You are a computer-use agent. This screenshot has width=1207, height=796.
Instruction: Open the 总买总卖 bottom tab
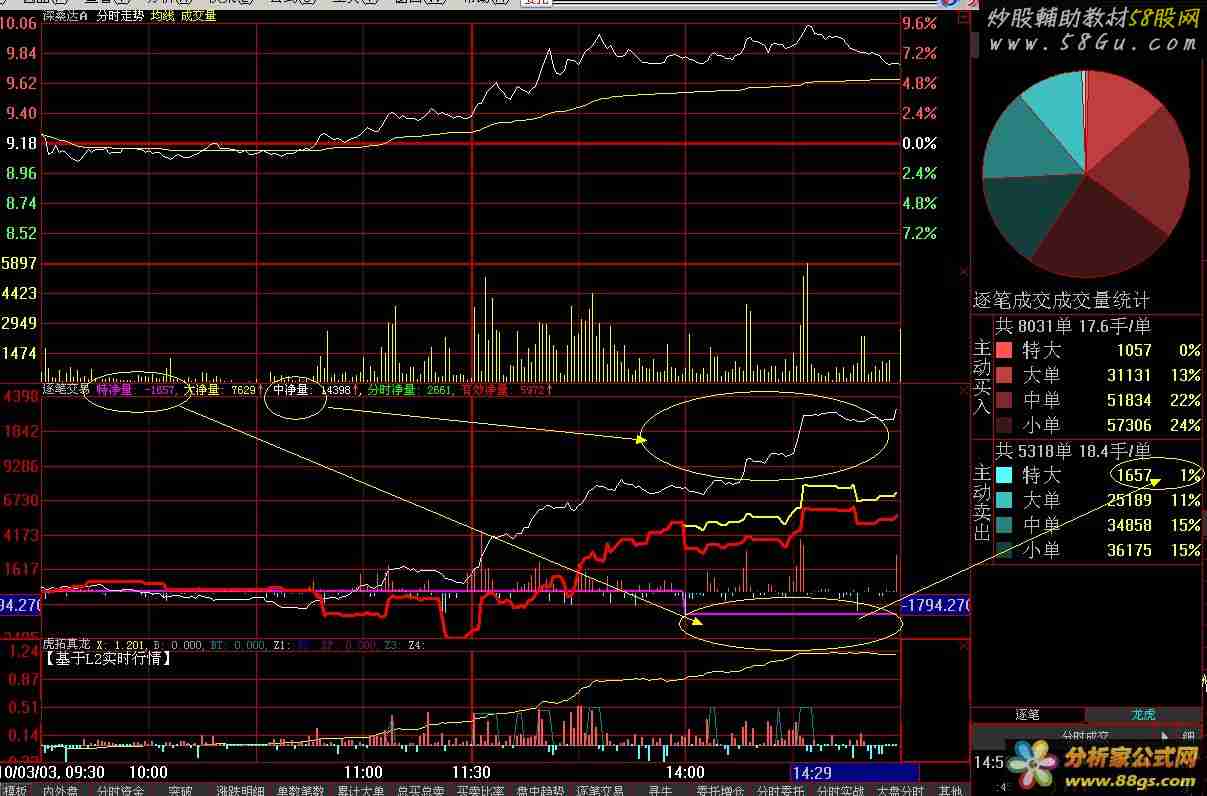tap(421, 790)
